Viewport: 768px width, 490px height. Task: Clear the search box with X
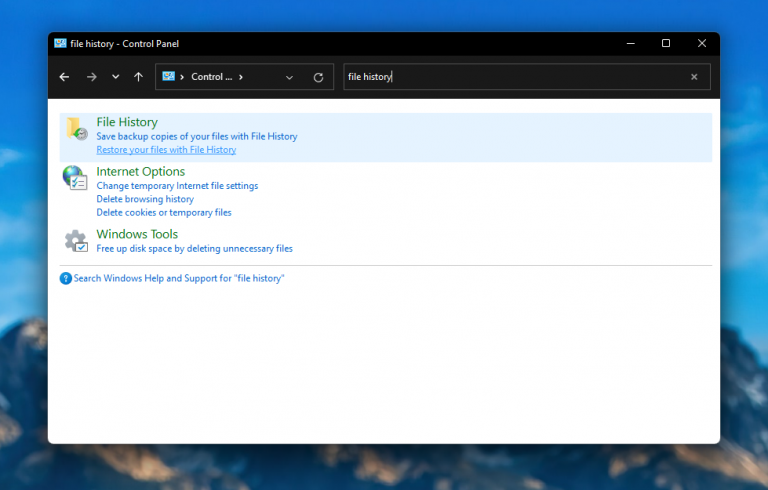(x=694, y=77)
